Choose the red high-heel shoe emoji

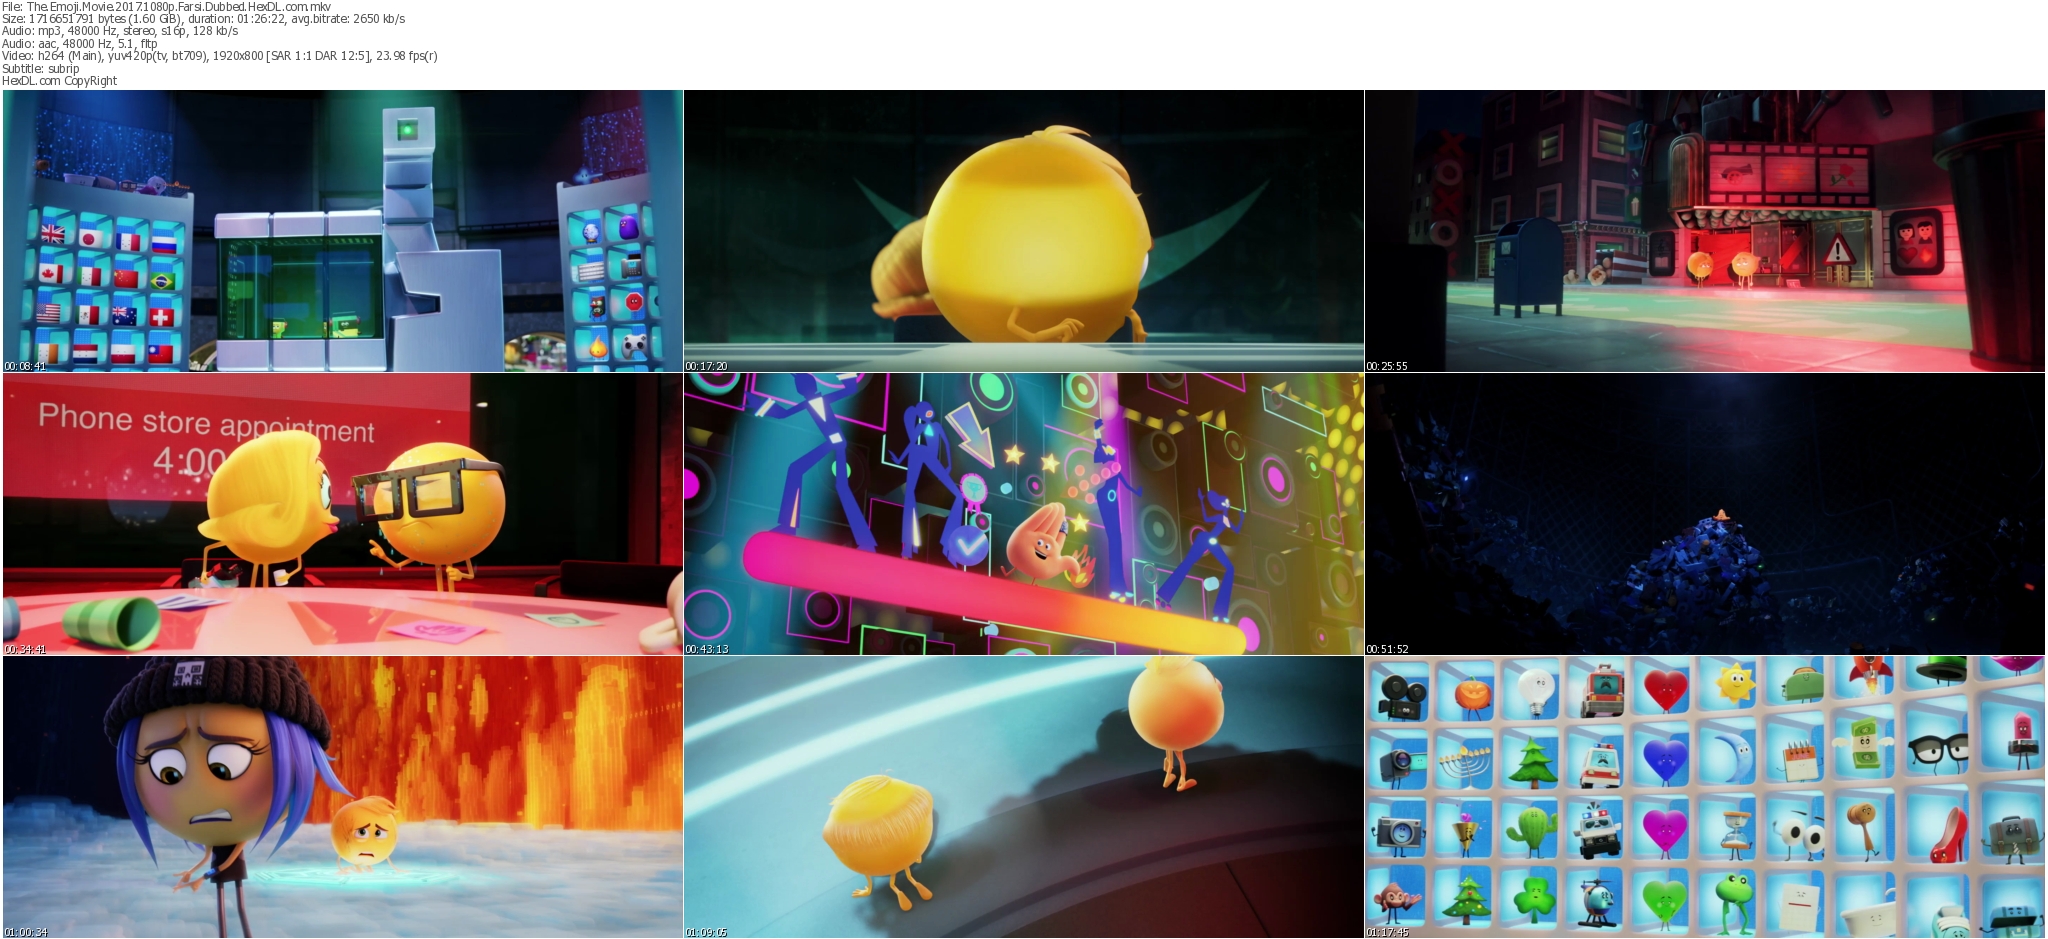[1947, 836]
